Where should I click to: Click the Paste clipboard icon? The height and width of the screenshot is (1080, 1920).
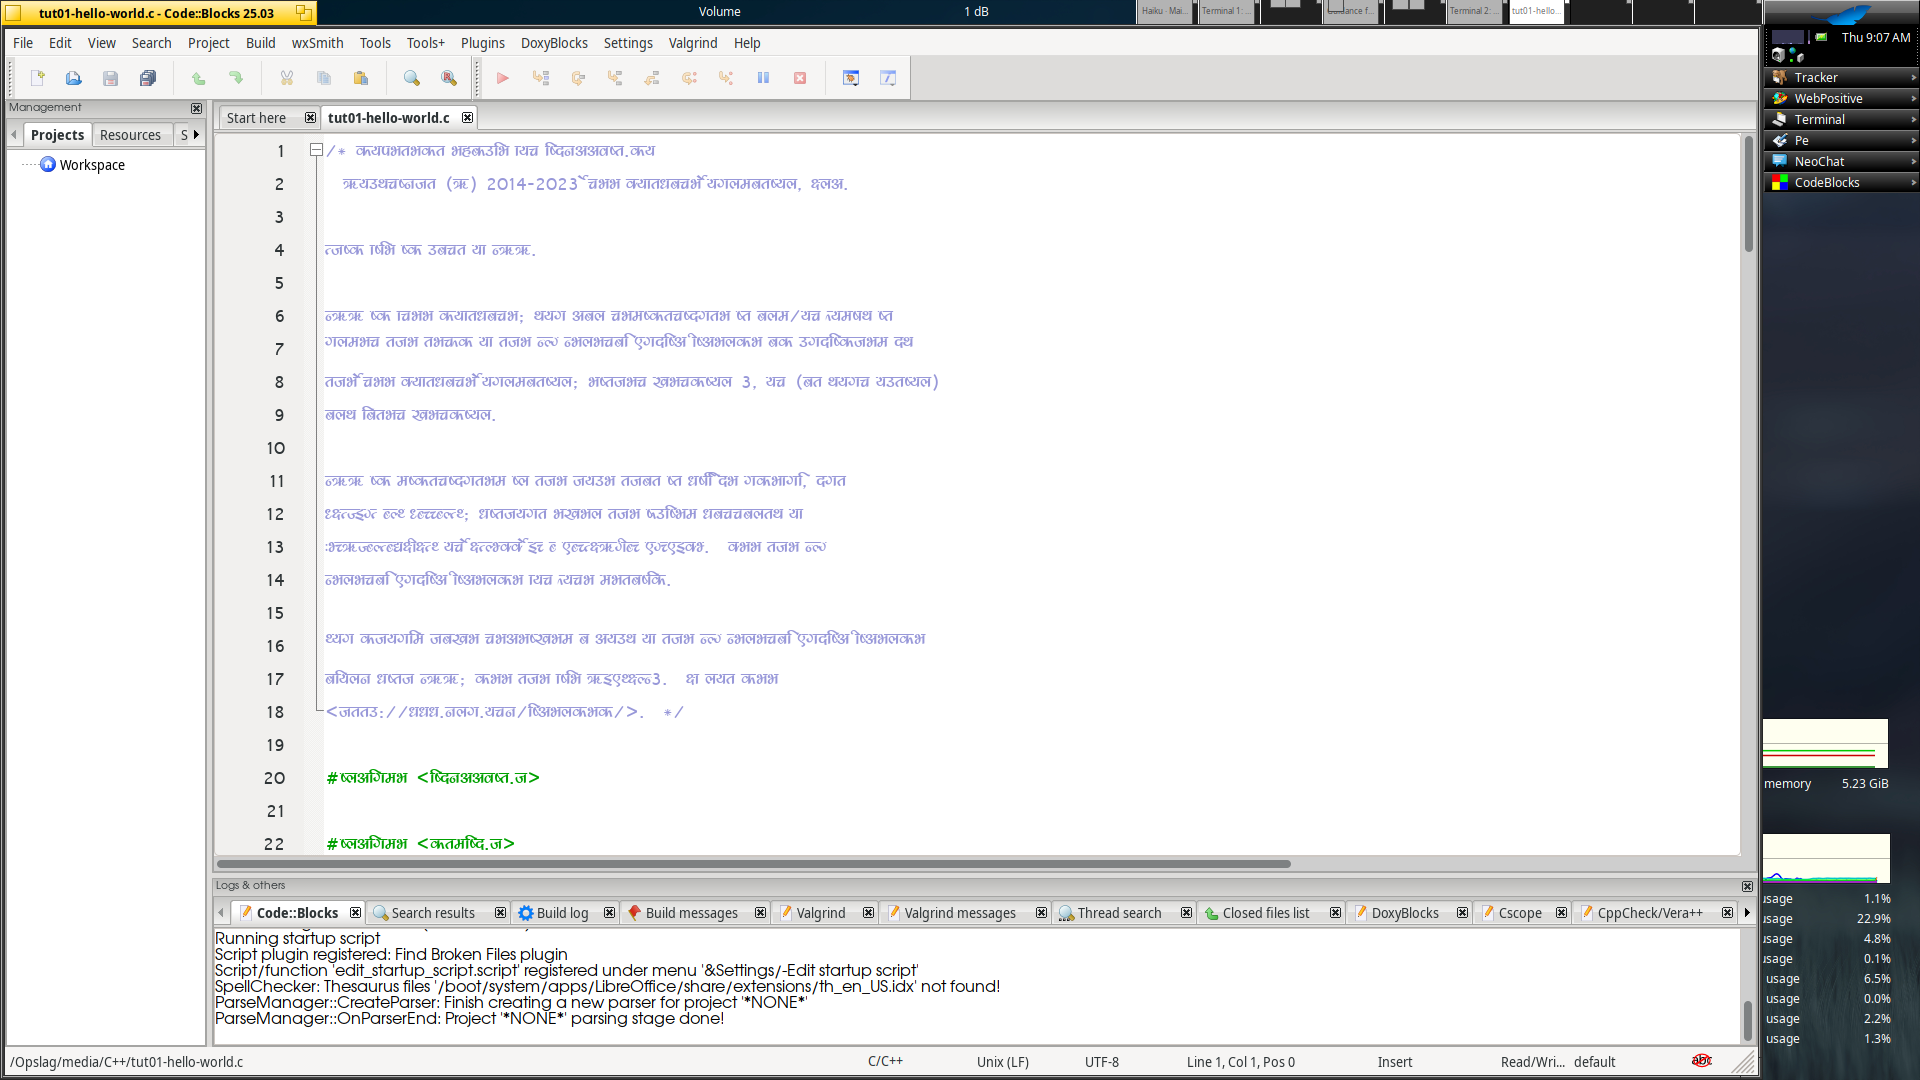361,78
